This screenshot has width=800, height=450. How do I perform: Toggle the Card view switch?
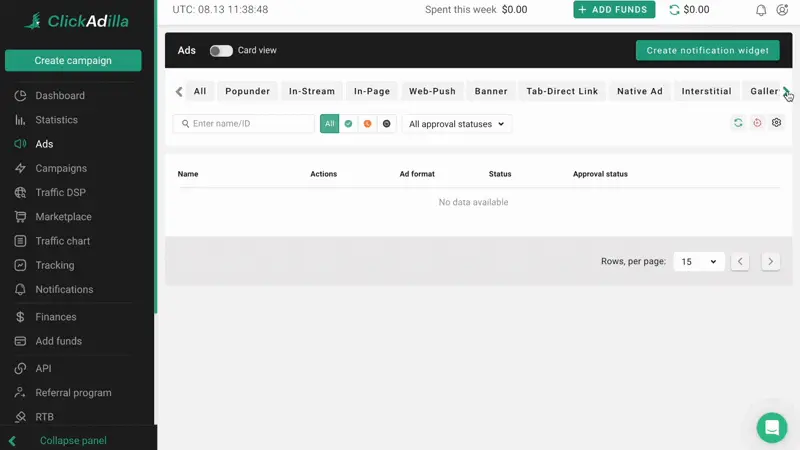pos(221,50)
